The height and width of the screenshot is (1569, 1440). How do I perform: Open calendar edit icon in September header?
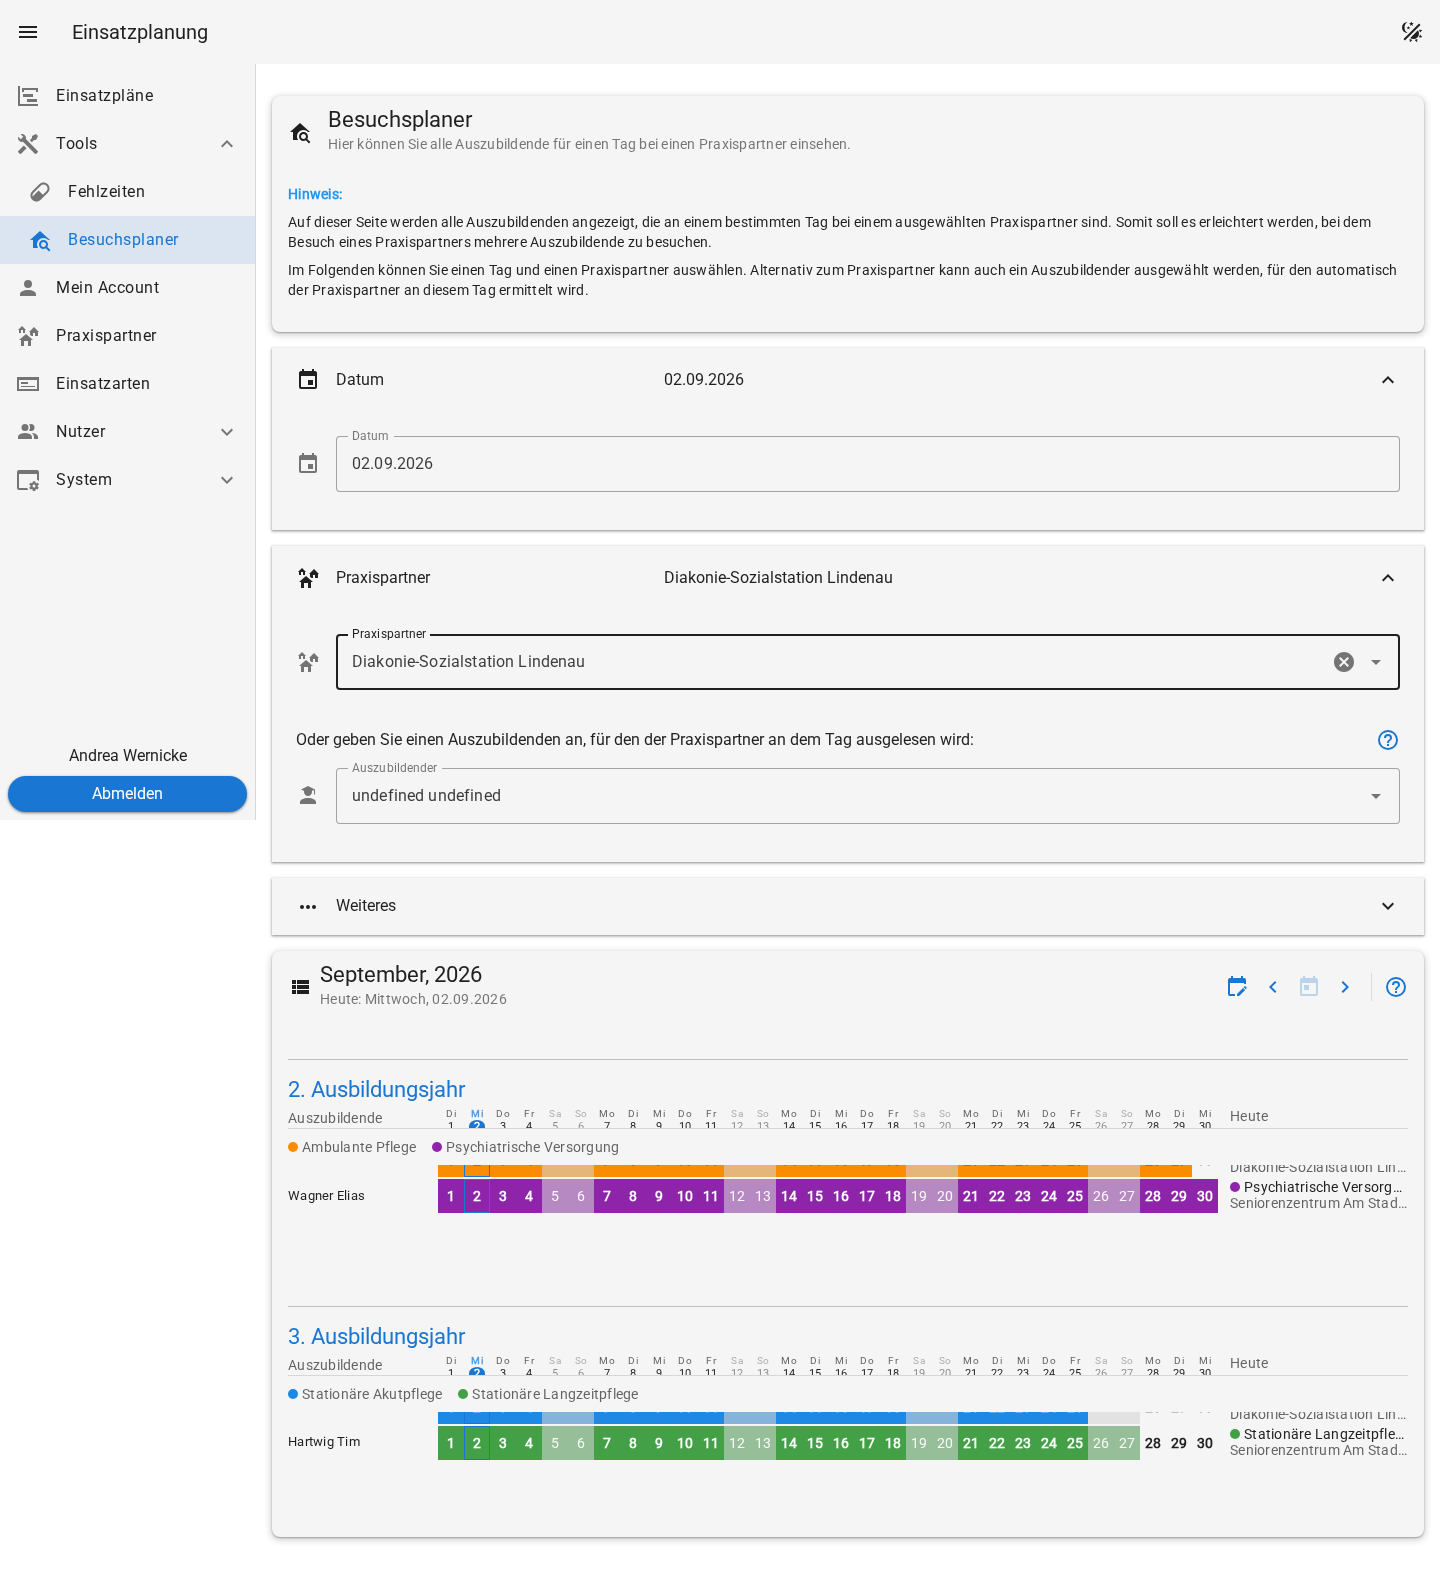point(1237,987)
